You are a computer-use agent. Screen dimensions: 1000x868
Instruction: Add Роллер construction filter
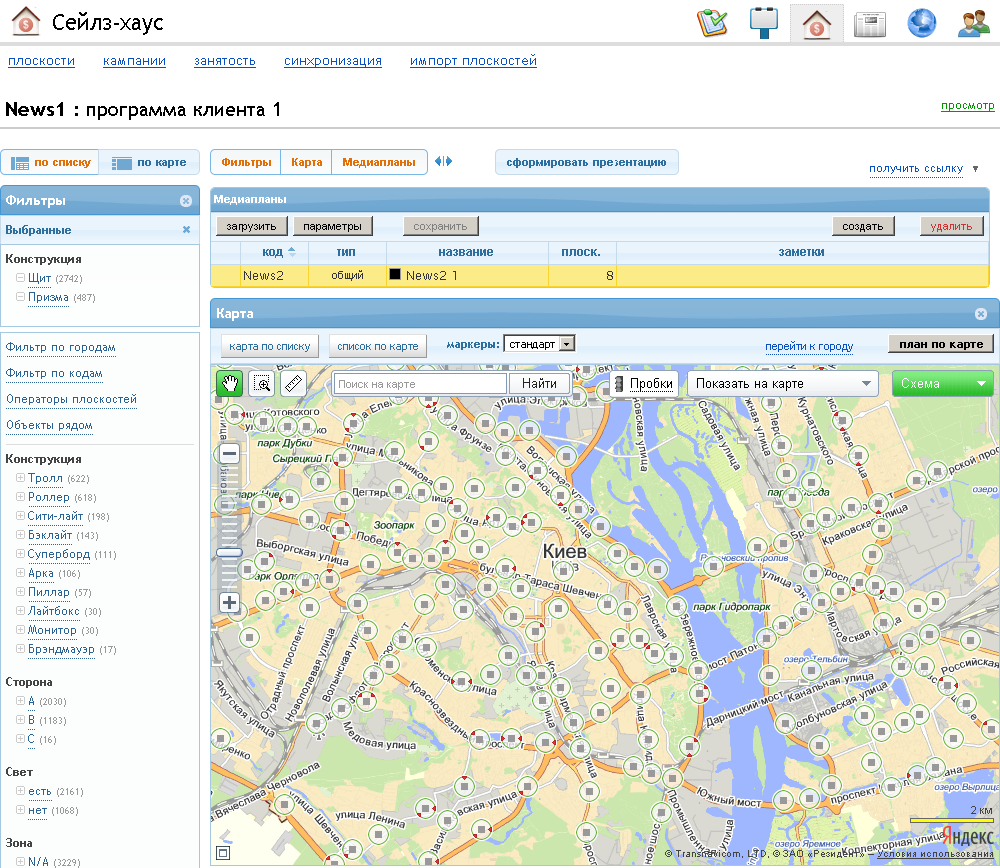20,497
